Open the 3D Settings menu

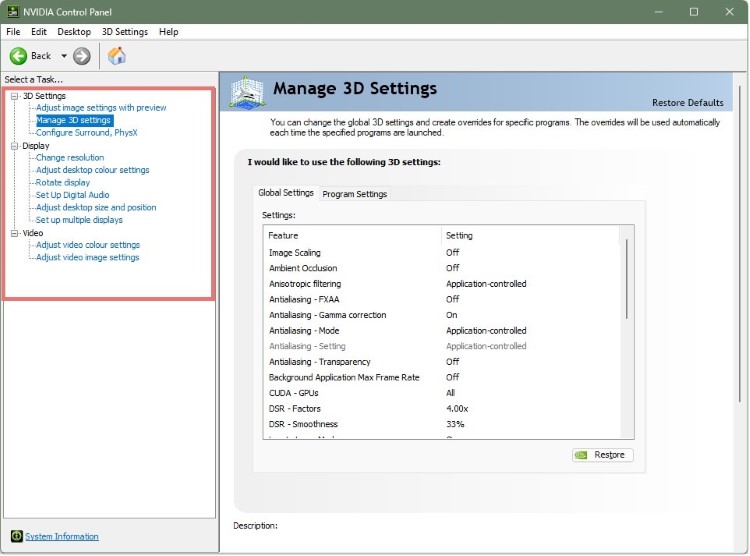[x=125, y=32]
